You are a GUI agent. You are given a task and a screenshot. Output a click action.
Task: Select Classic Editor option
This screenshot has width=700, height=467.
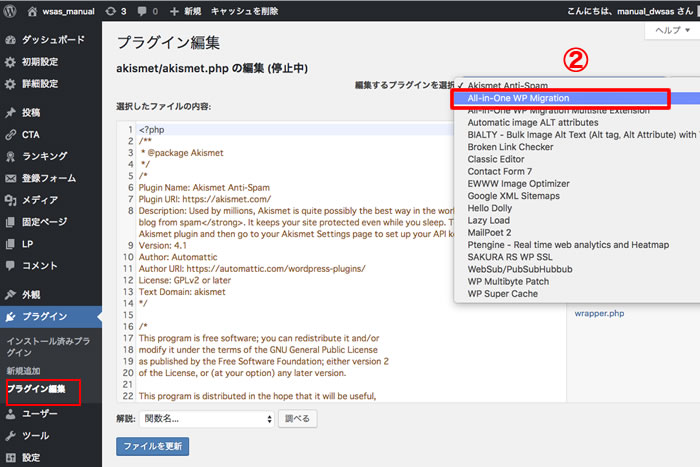tap(577, 159)
